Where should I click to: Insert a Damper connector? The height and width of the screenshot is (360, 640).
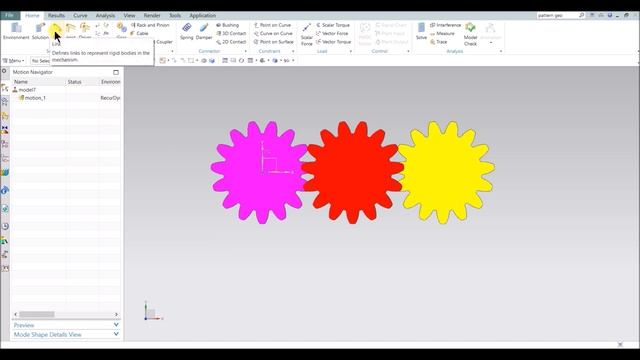click(x=204, y=31)
